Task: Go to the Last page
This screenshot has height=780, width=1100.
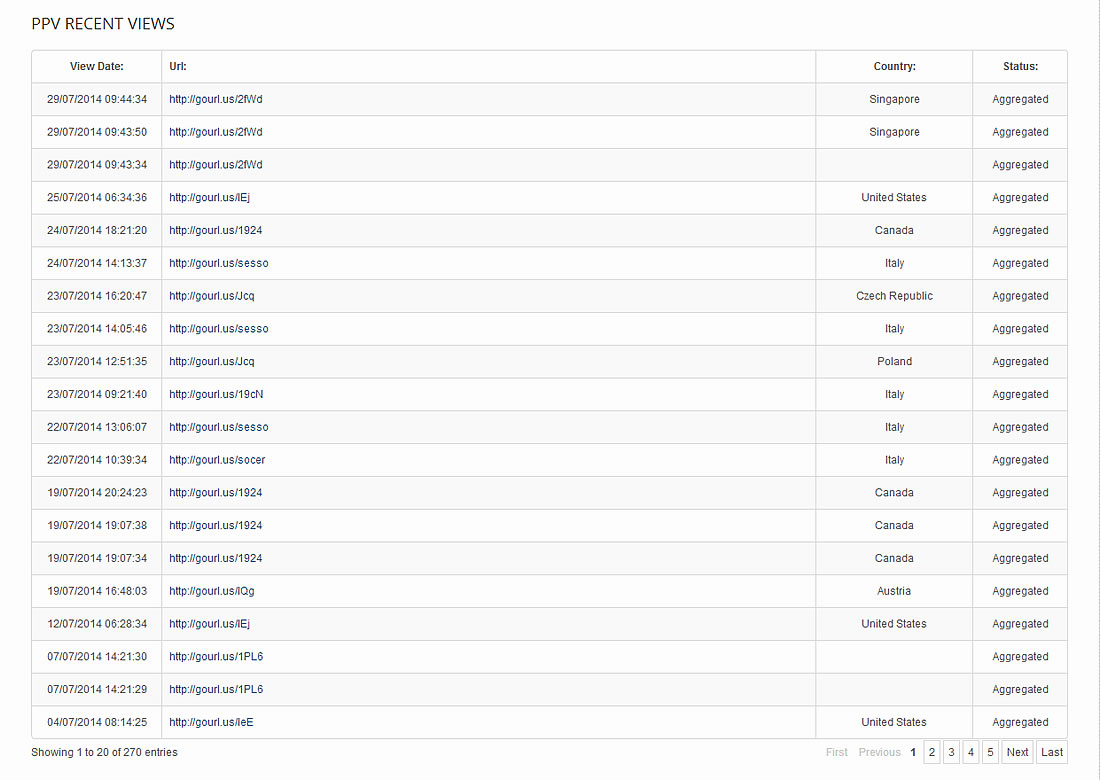Action: (1052, 752)
